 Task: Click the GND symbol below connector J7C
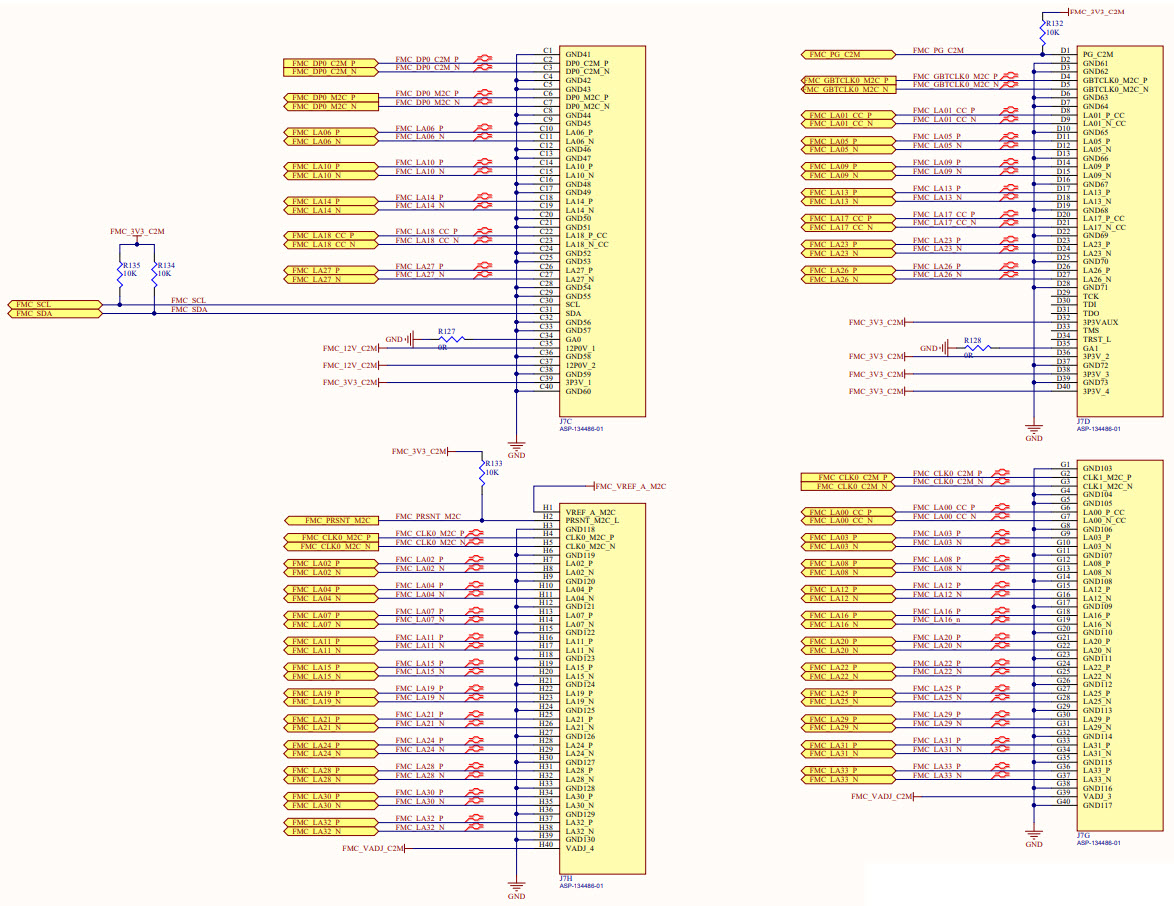click(x=517, y=447)
